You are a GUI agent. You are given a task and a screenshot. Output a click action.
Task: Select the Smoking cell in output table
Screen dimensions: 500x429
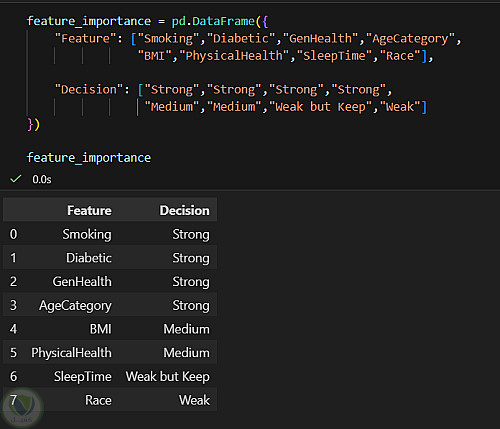(87, 234)
